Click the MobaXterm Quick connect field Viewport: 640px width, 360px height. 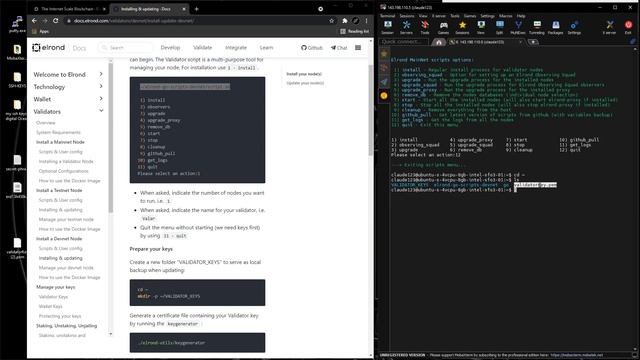click(404, 42)
